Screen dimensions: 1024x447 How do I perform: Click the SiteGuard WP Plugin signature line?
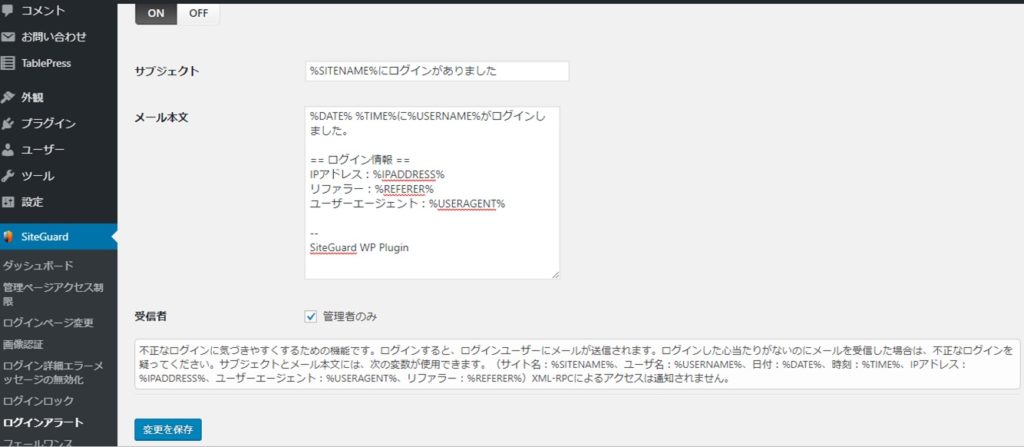359,248
